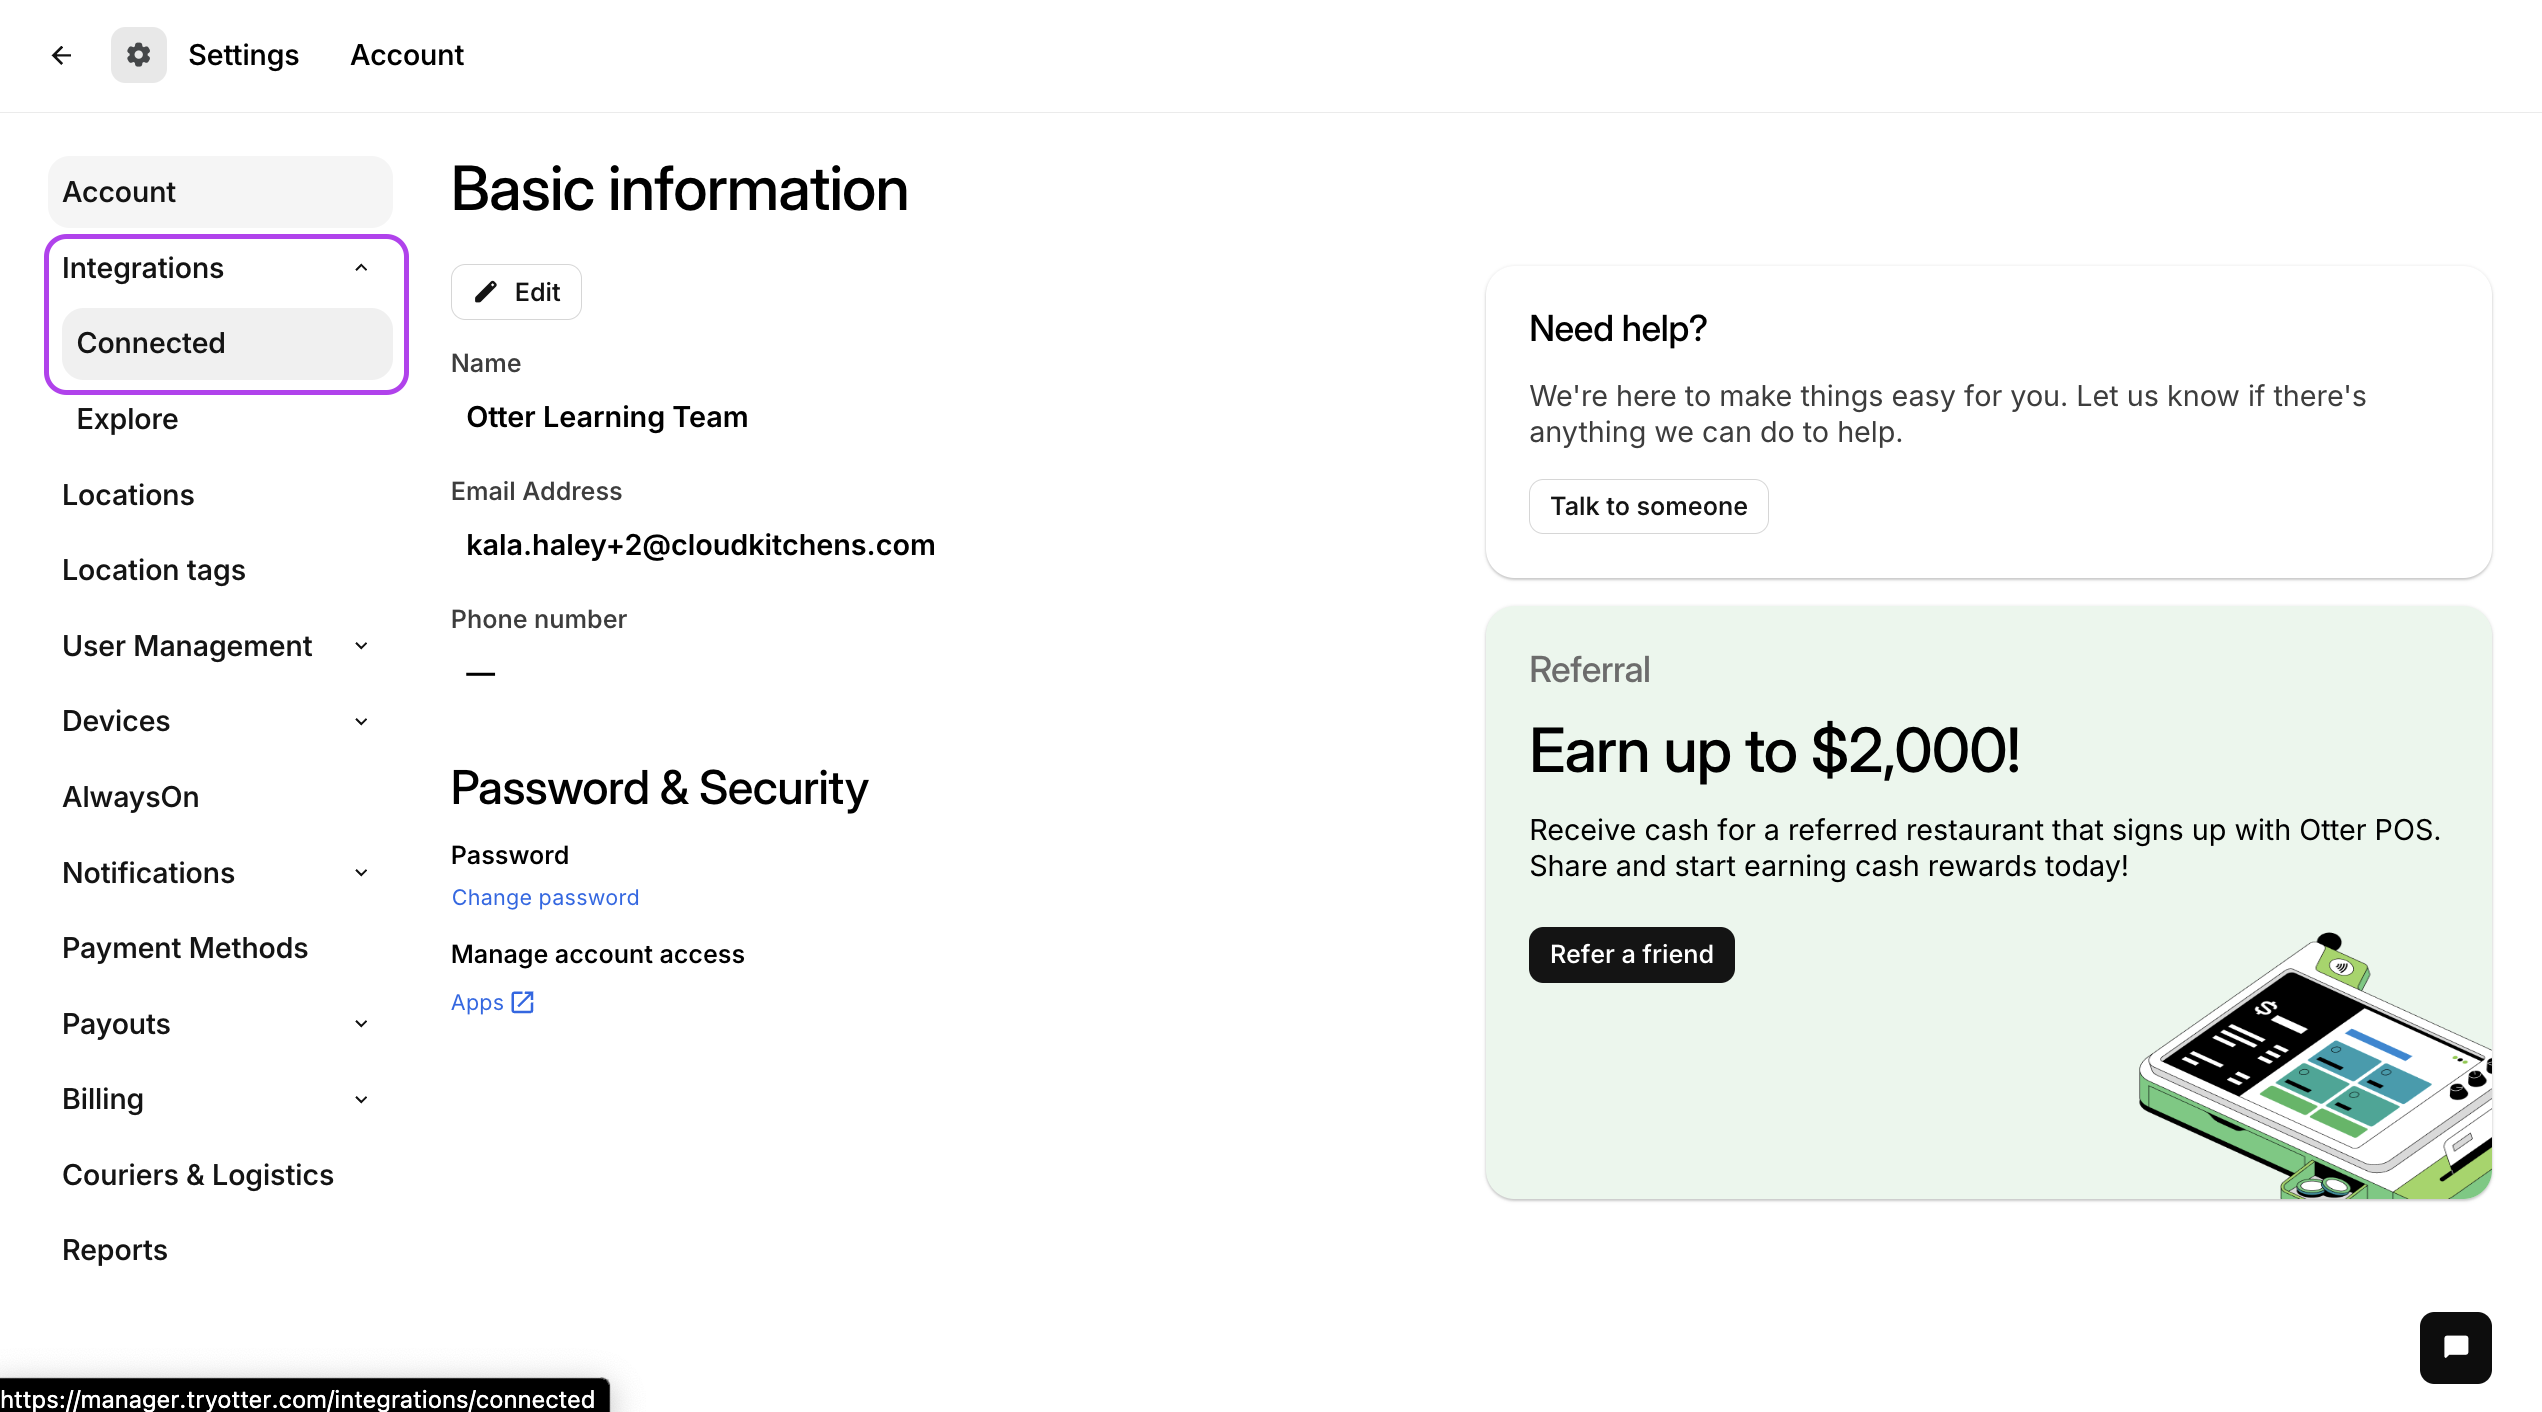Expand the Payouts section
The width and height of the screenshot is (2542, 1412).
tap(361, 1024)
